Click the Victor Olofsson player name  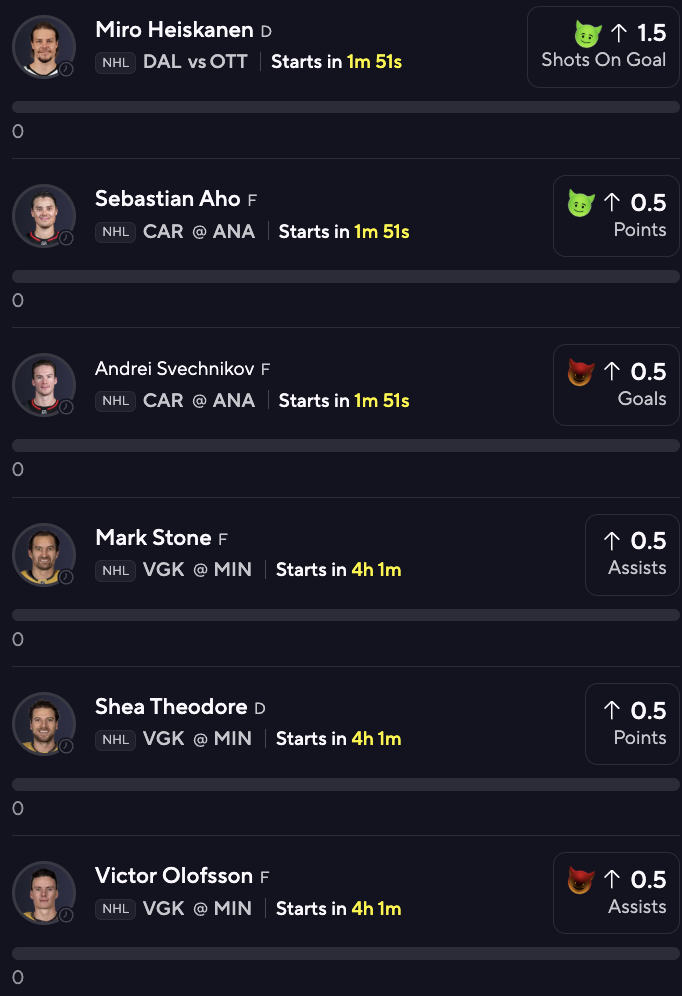tap(173, 876)
